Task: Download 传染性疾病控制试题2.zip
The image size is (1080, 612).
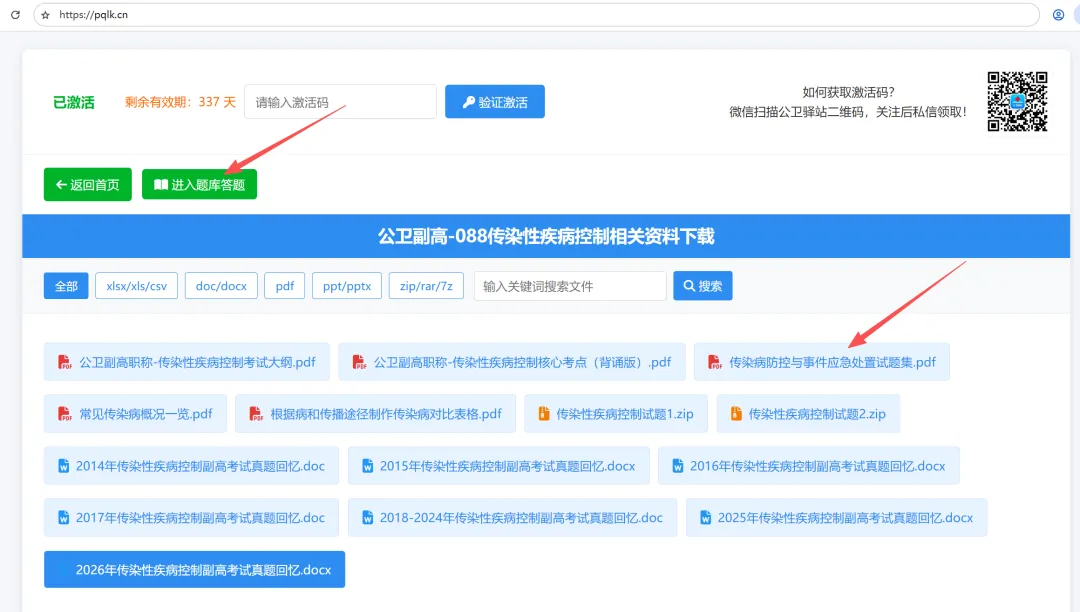Action: click(808, 414)
